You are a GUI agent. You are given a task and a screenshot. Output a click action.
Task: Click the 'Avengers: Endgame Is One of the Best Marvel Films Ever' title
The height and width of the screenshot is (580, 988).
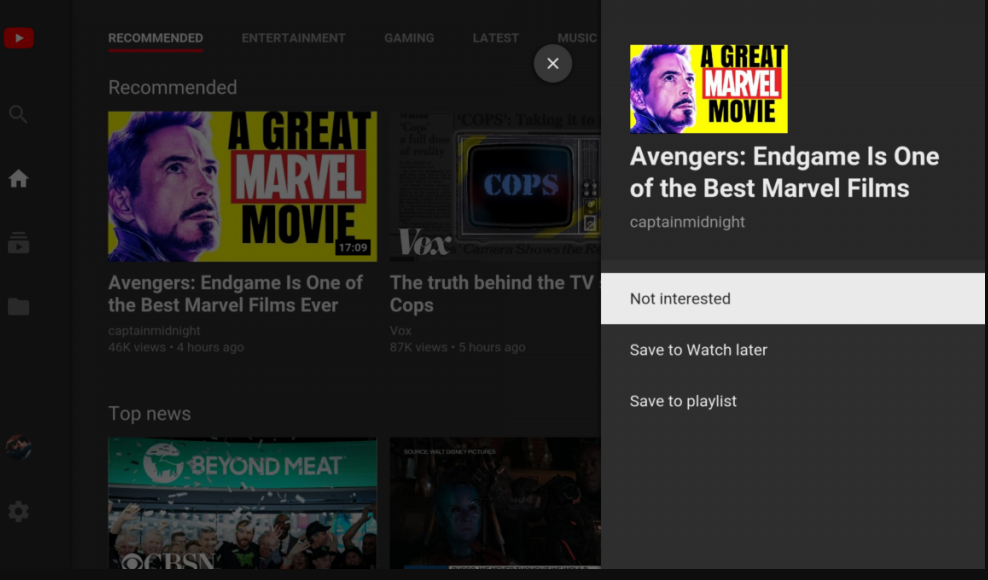236,294
